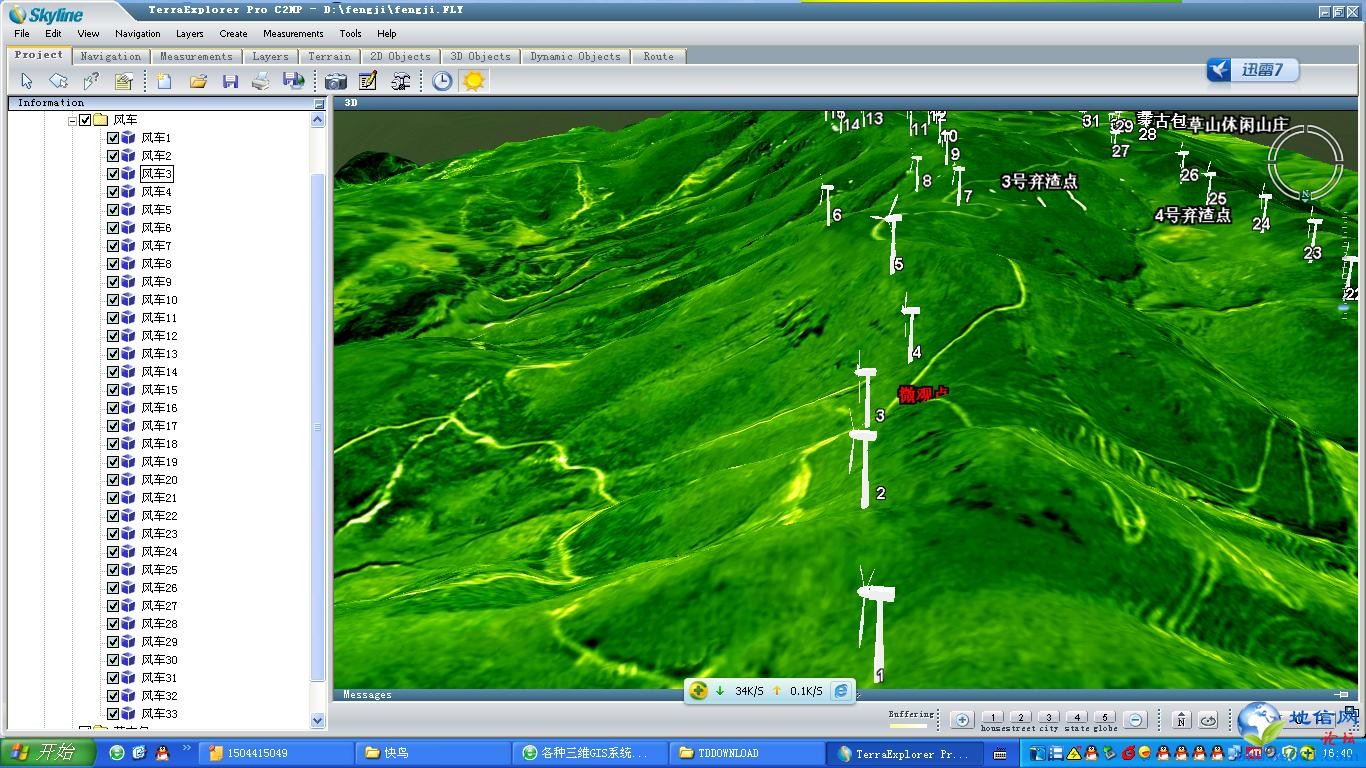Screen dimensions: 1366x768
Task: Select the 风车10 tree item
Action: [159, 300]
